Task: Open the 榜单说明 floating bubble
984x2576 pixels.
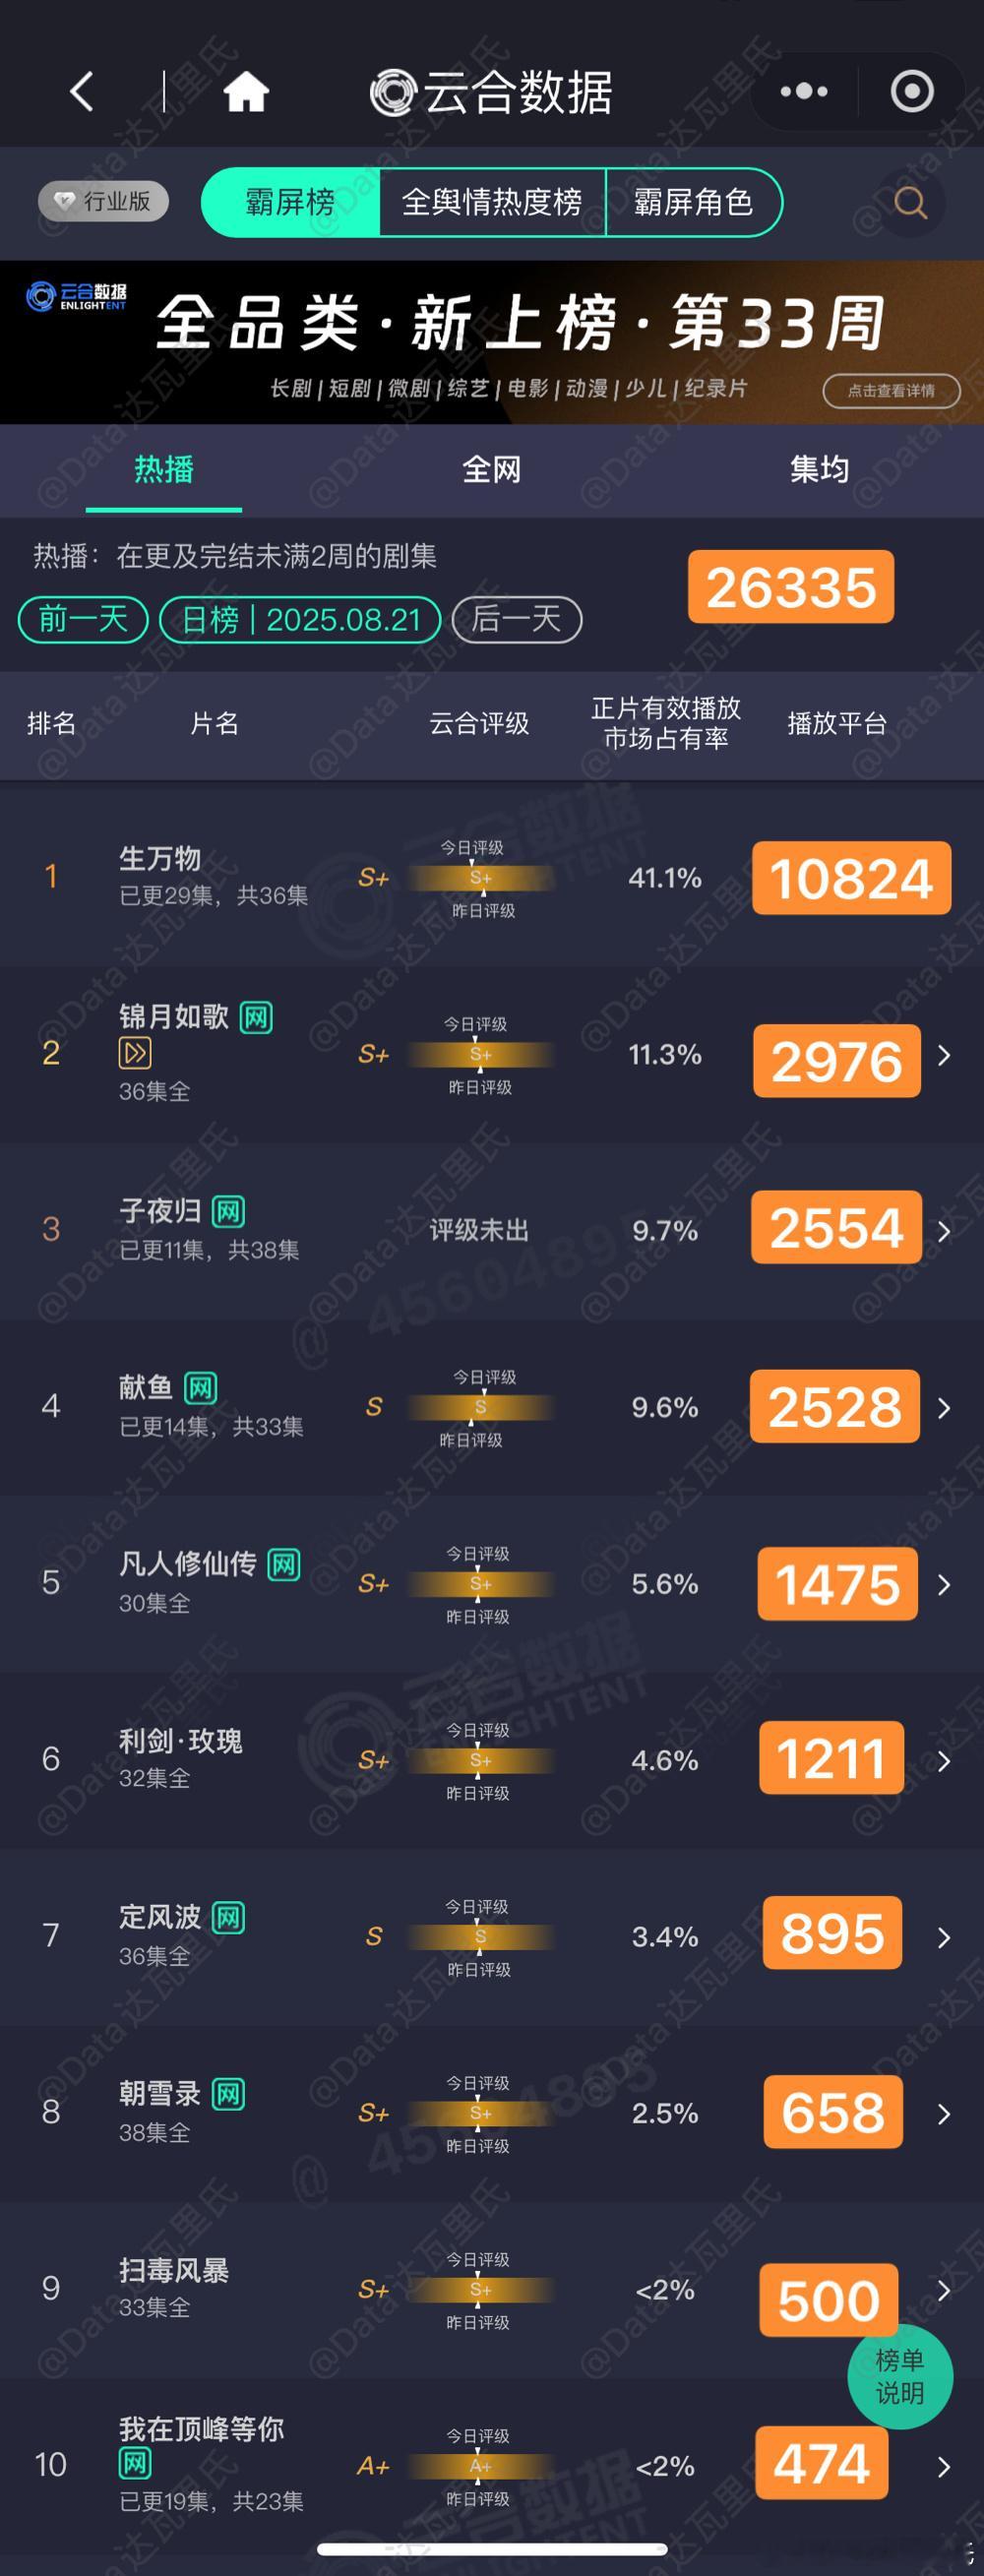Action: tap(900, 2377)
